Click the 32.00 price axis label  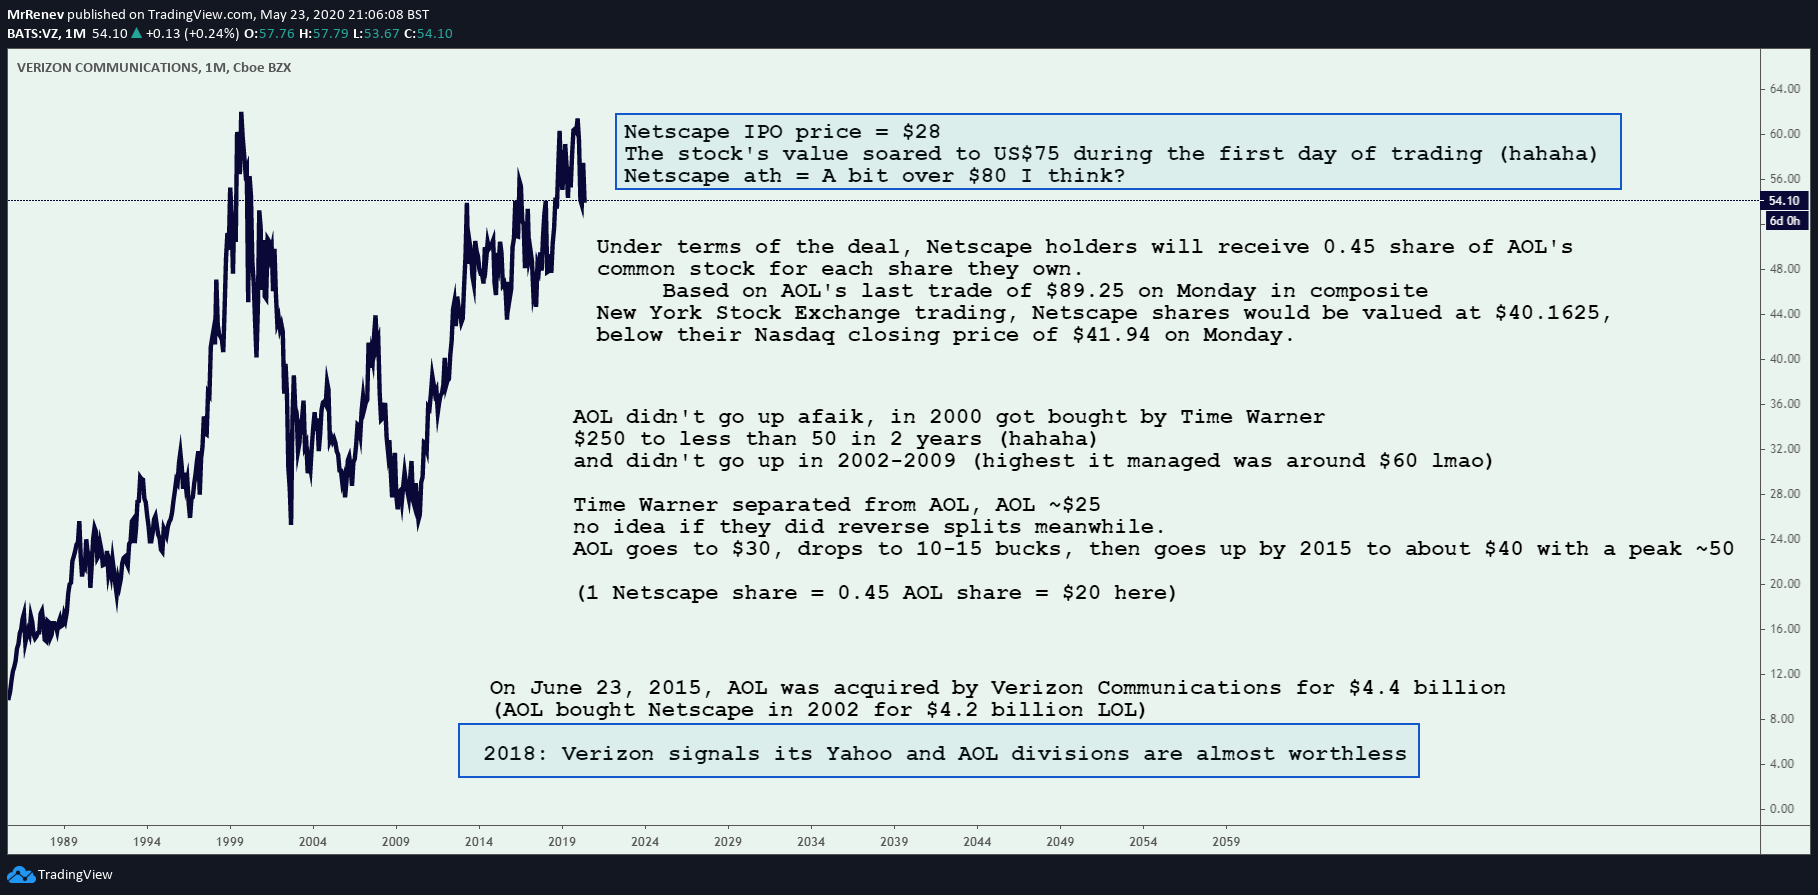tap(1784, 449)
